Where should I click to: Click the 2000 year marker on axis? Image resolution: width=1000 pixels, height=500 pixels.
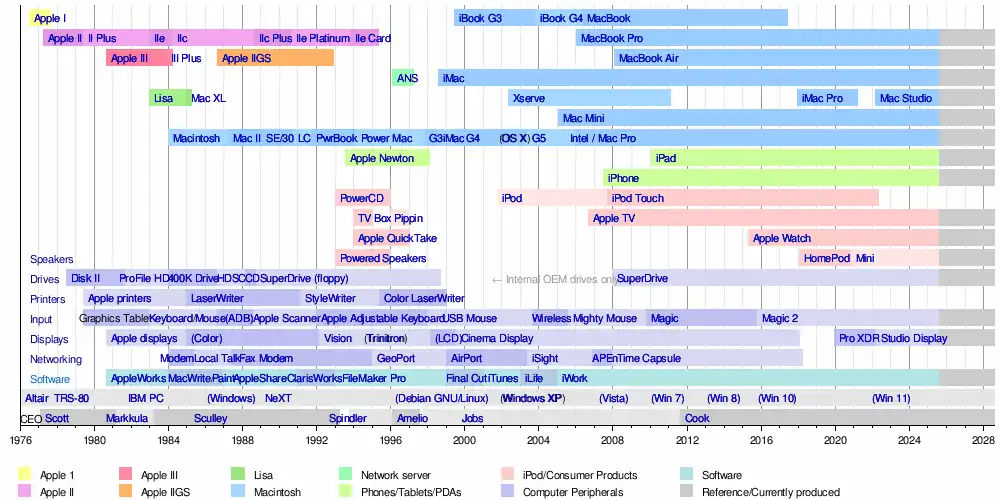(464, 439)
